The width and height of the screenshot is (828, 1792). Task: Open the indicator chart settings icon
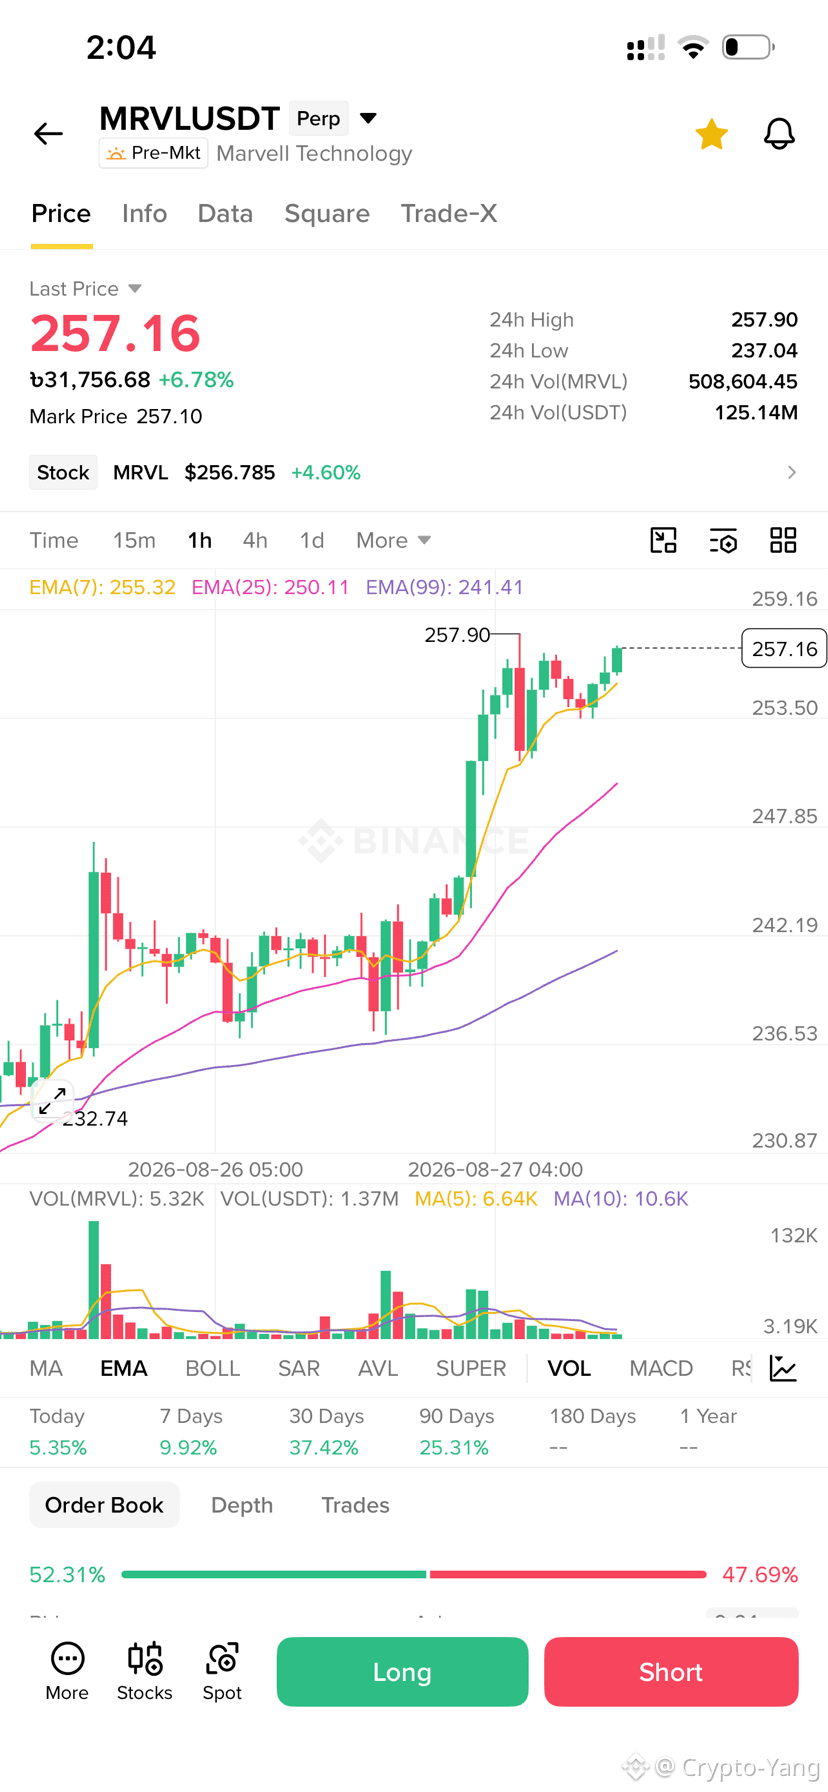pyautogui.click(x=783, y=1368)
